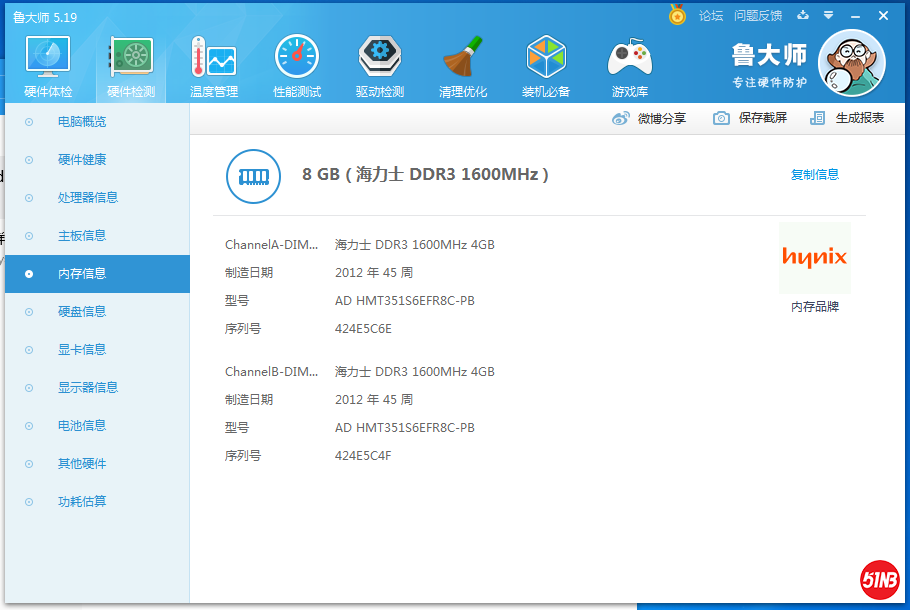Click the 鲁大师 avatar icon

(x=851, y=62)
